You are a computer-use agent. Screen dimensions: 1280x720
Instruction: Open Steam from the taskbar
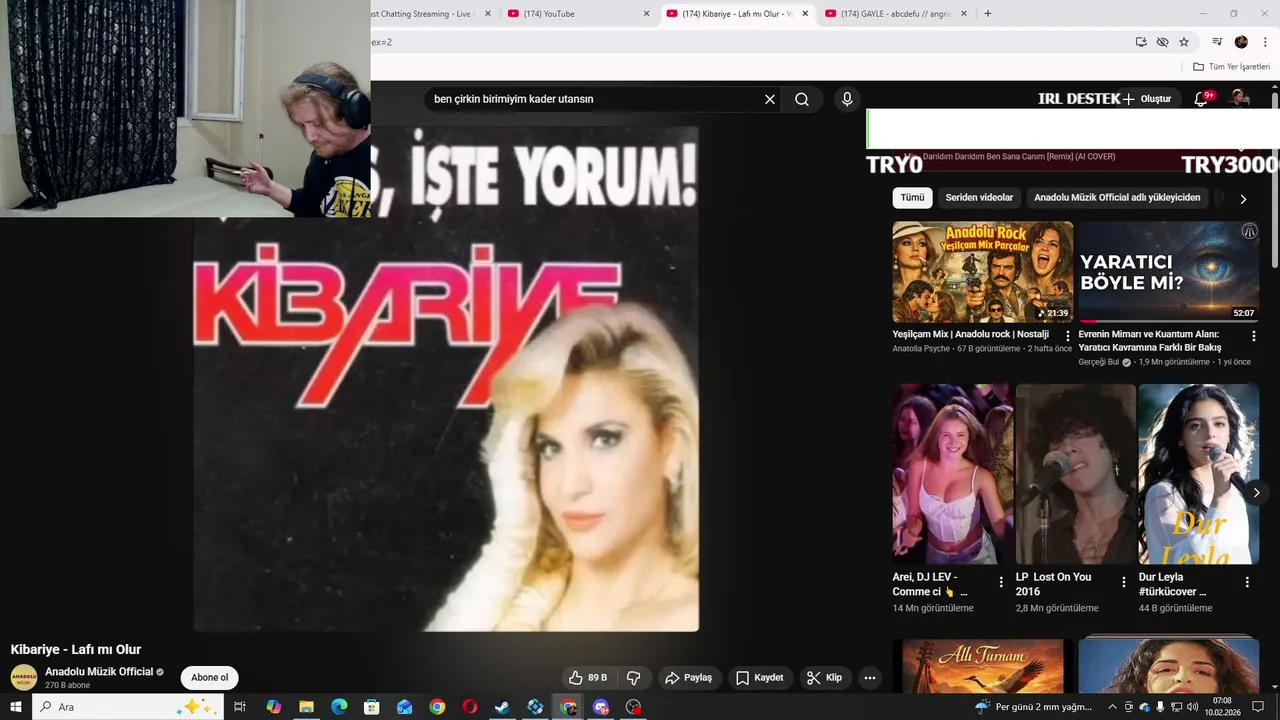pyautogui.click(x=502, y=707)
